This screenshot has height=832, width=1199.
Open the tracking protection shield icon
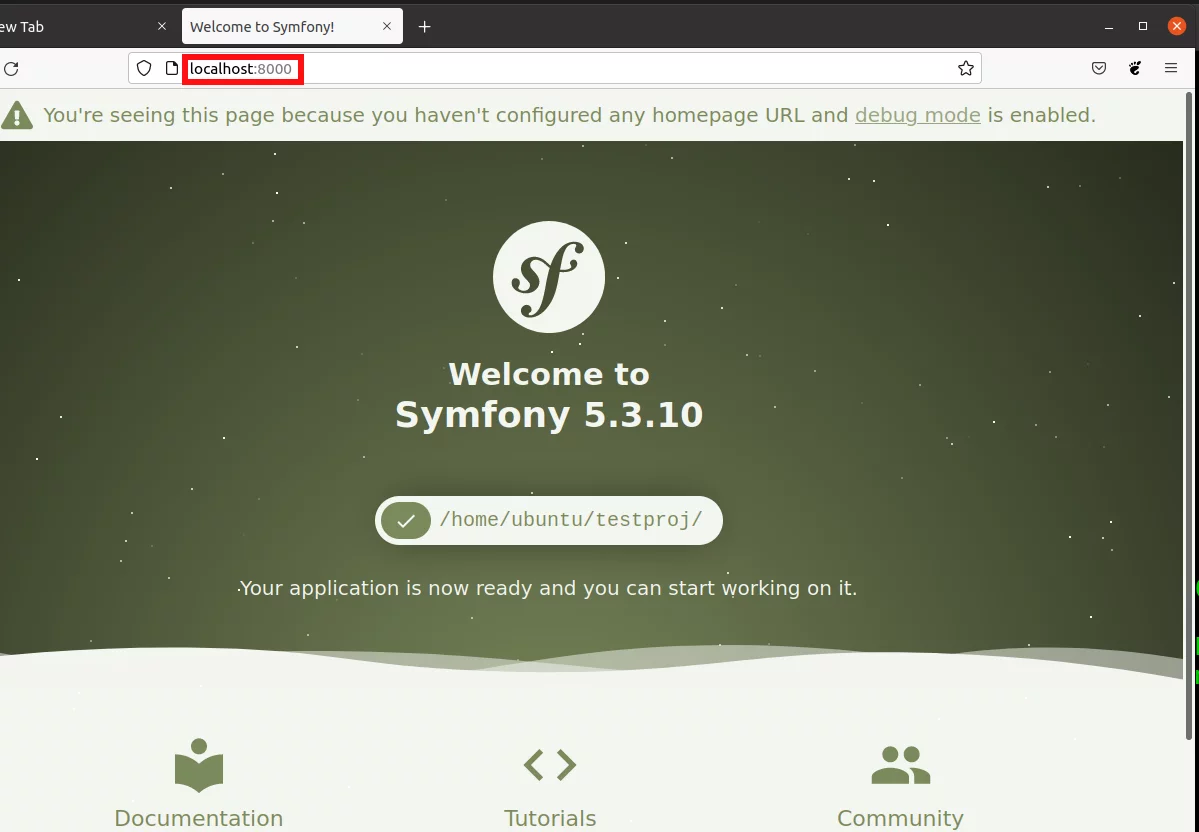[144, 68]
